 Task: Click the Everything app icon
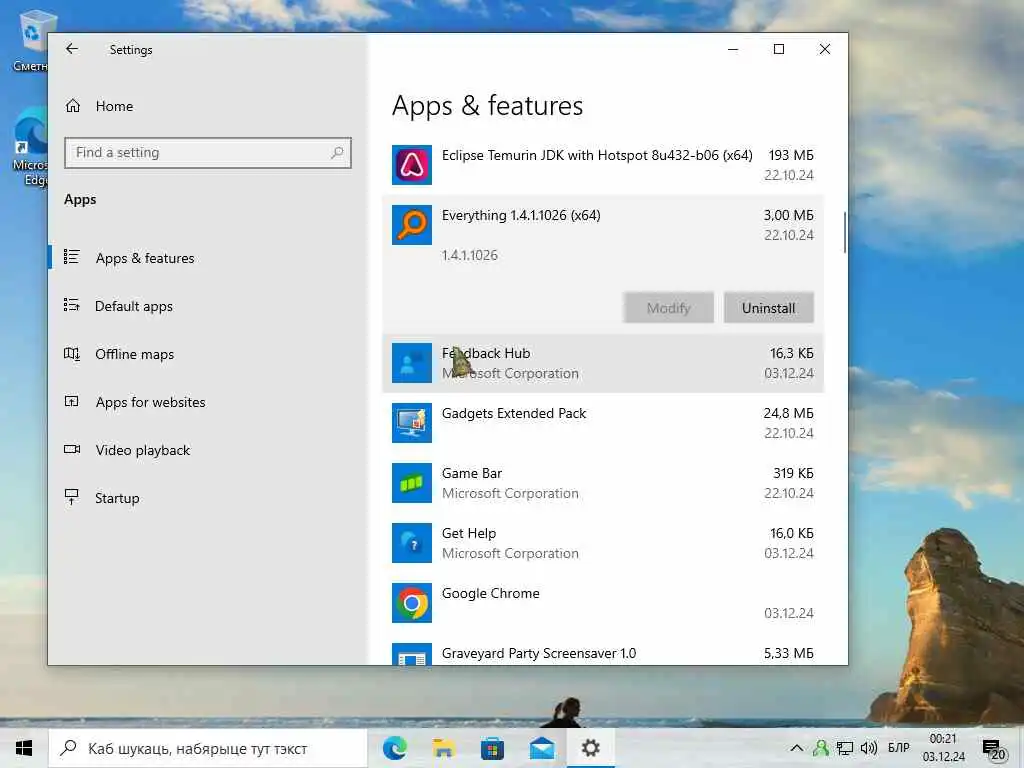point(411,225)
